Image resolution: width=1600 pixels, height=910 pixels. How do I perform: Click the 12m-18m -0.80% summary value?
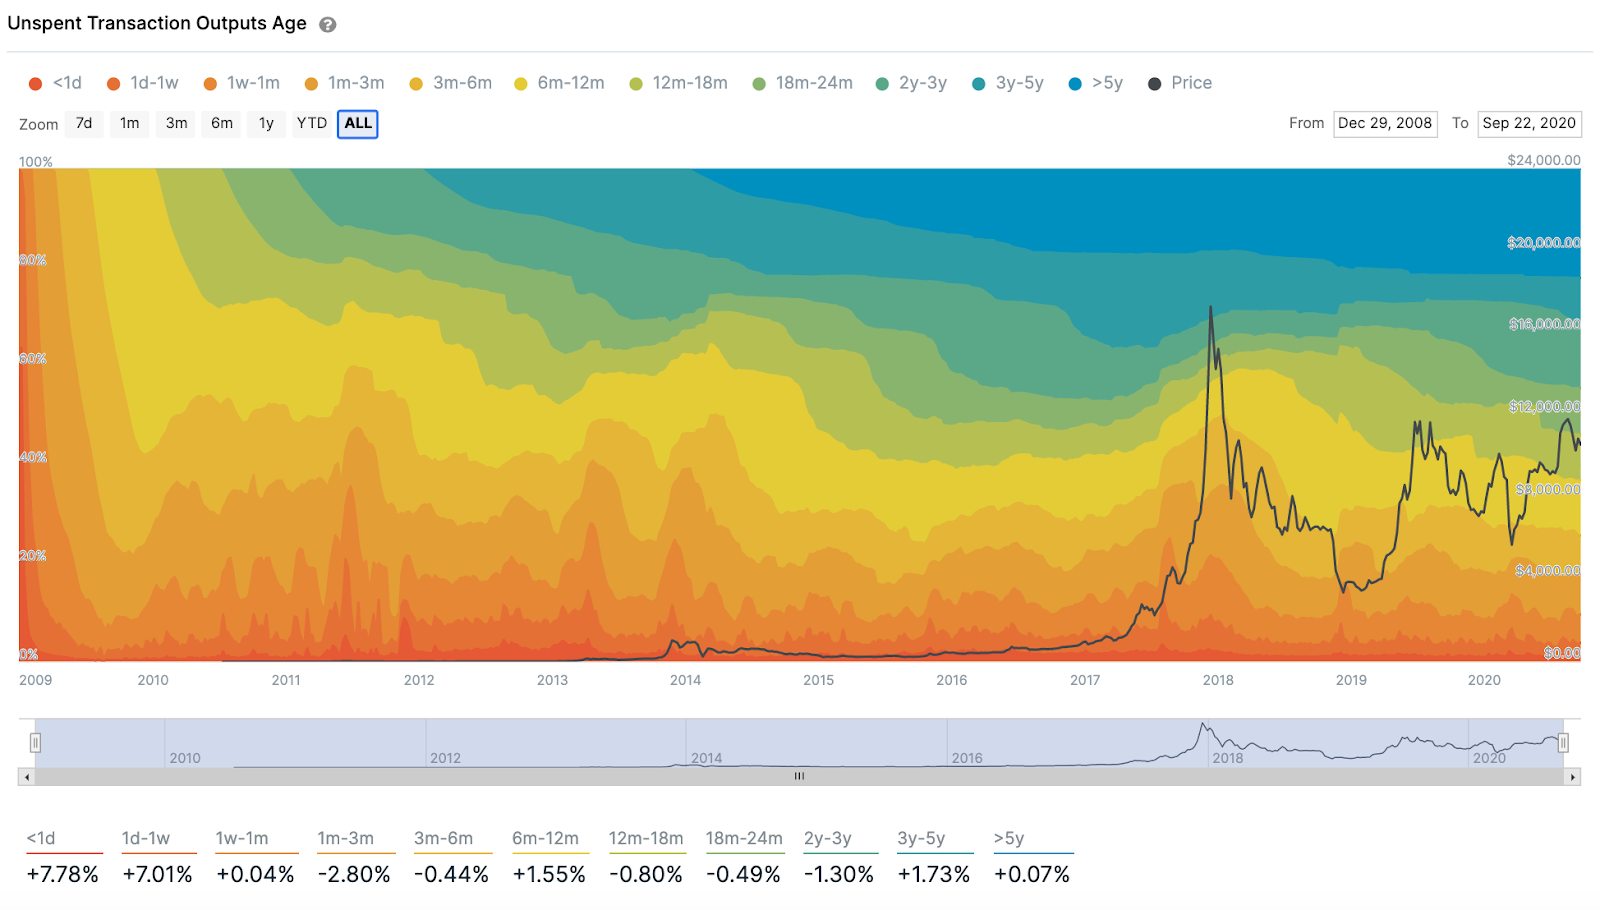[646, 875]
